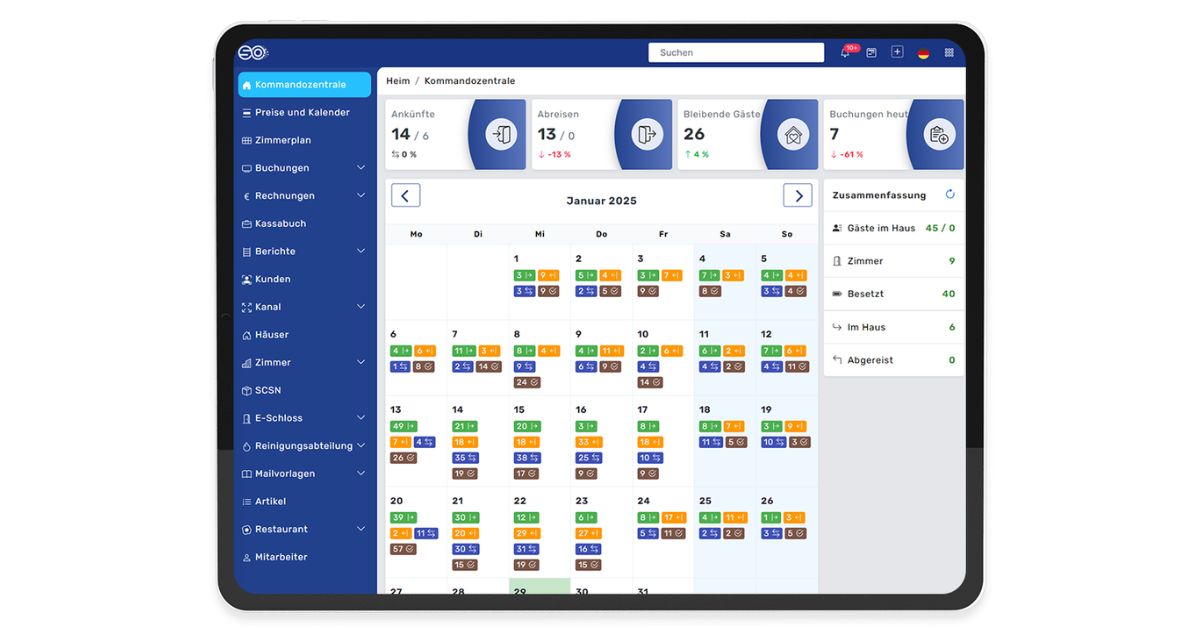The height and width of the screenshot is (628, 1200).
Task: Click inside the Suchen search field
Action: pyautogui.click(x=736, y=51)
